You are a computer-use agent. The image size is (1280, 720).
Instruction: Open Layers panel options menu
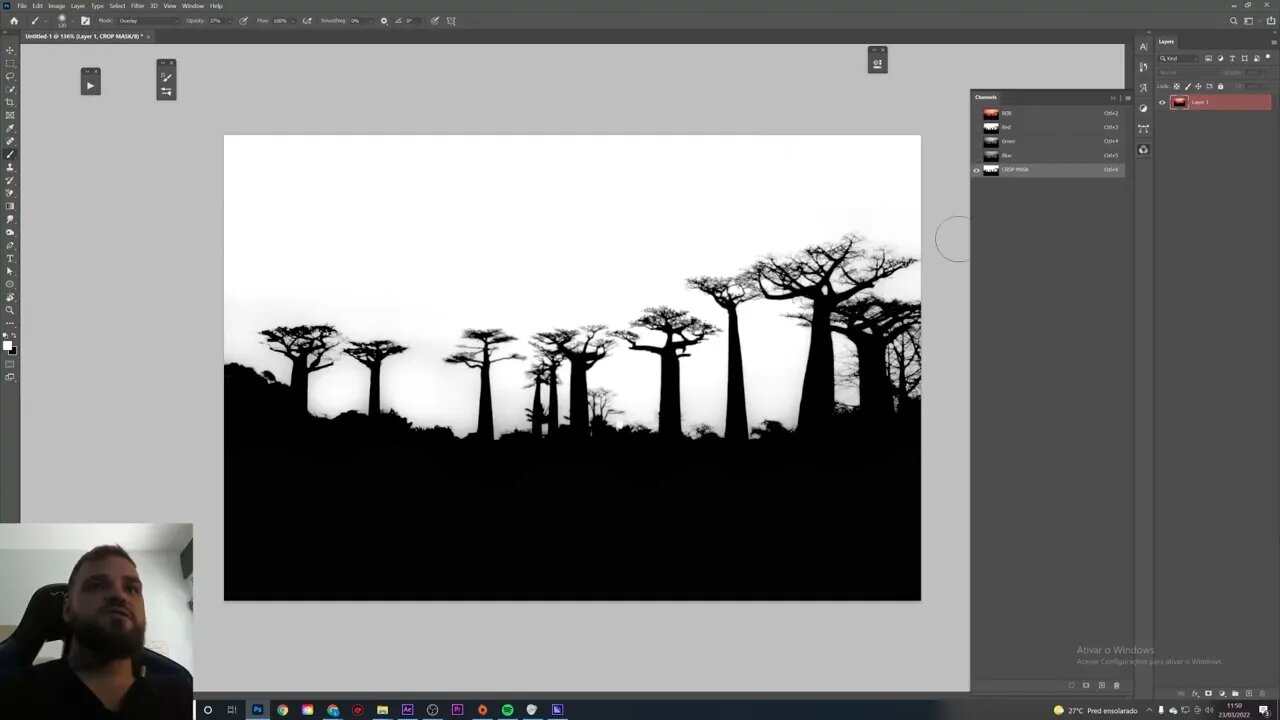click(x=1273, y=42)
